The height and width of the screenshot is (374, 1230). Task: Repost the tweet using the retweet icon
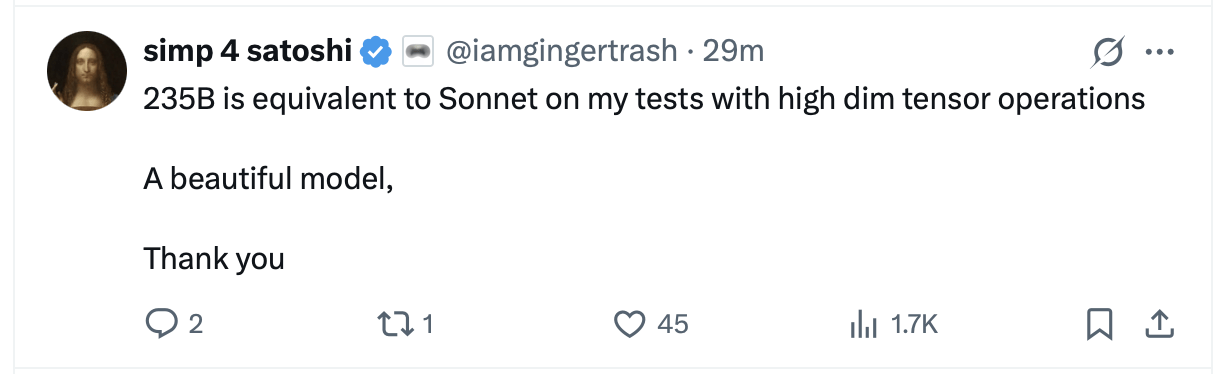pyautogui.click(x=391, y=324)
